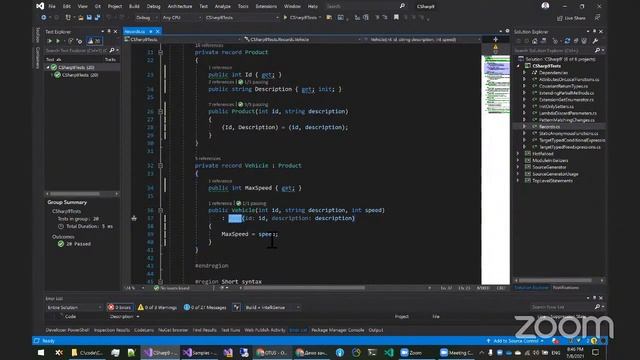640x360 pixels.
Task: Toggle the Messages filter button
Action: click(205, 307)
